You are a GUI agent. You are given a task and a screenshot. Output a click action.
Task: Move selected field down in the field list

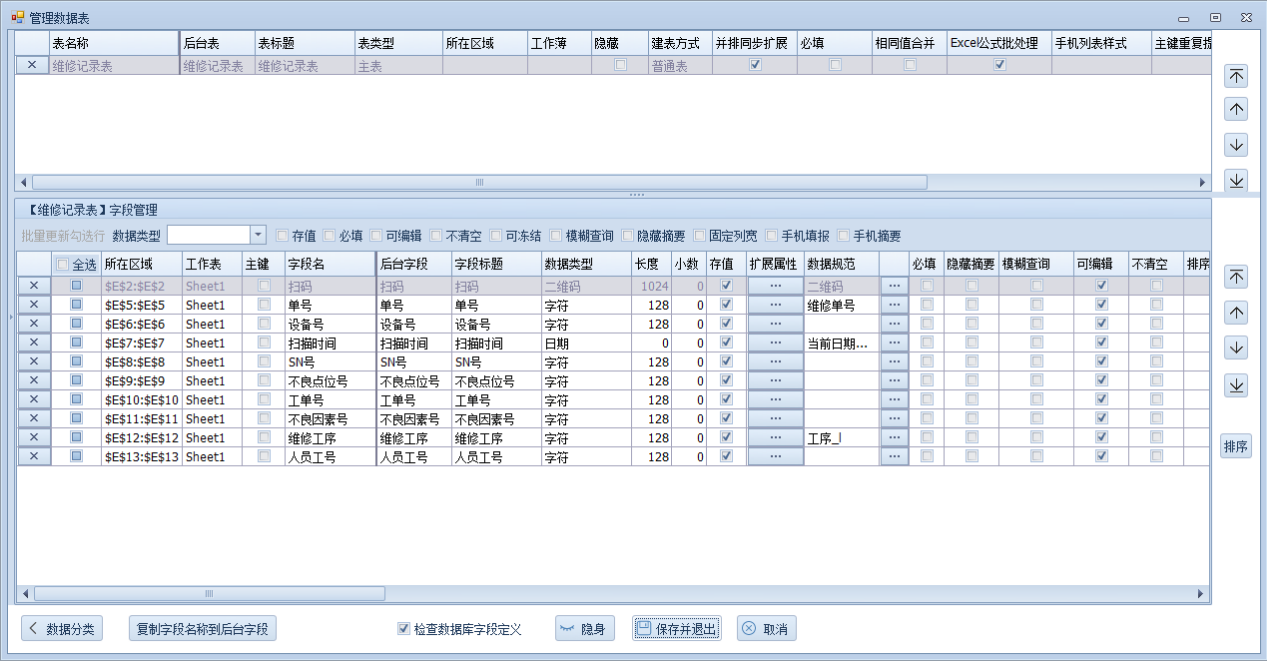coord(1236,348)
